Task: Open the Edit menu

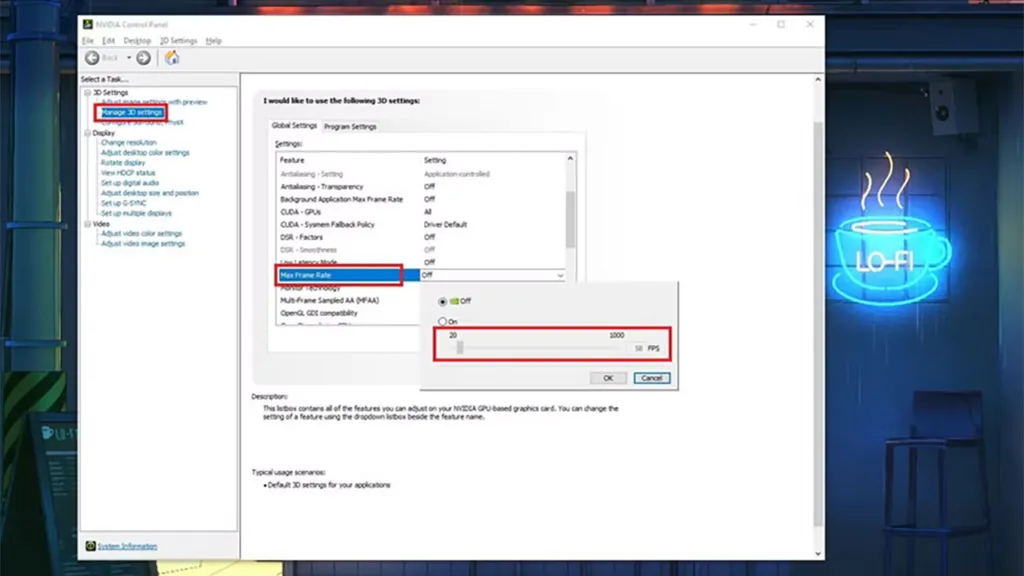Action: point(108,40)
